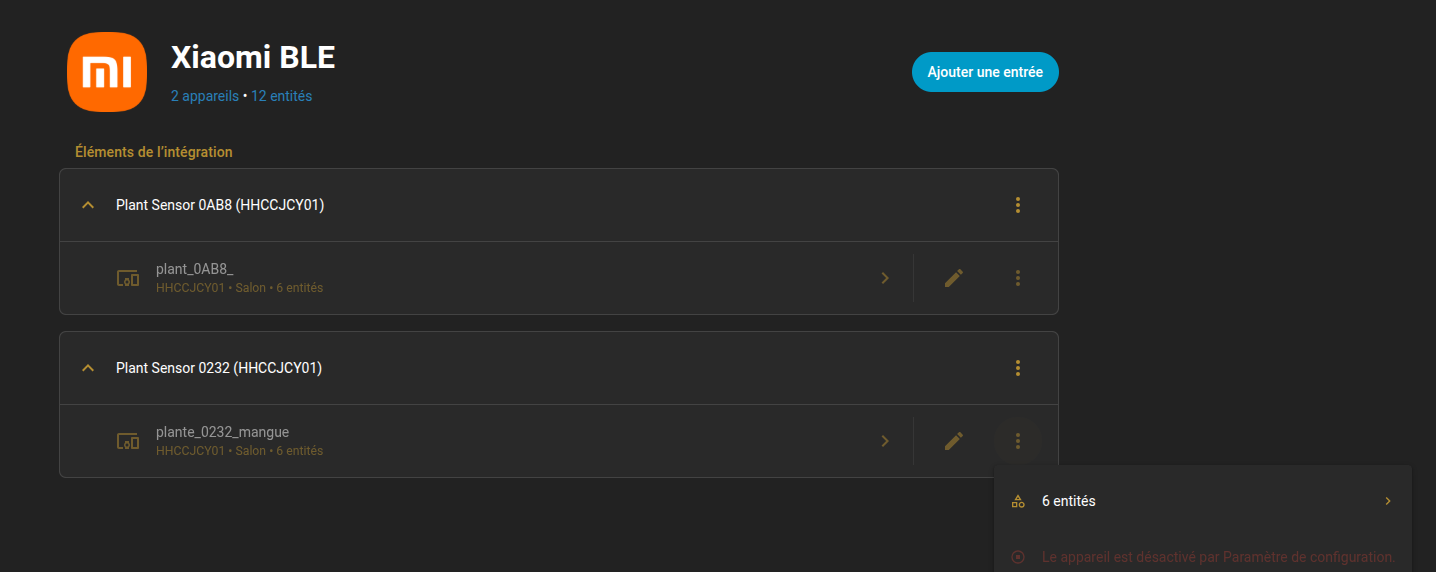This screenshot has height=572, width=1436.
Task: Open the plant_0AB8_ device using its chevron
Action: pyautogui.click(x=885, y=278)
